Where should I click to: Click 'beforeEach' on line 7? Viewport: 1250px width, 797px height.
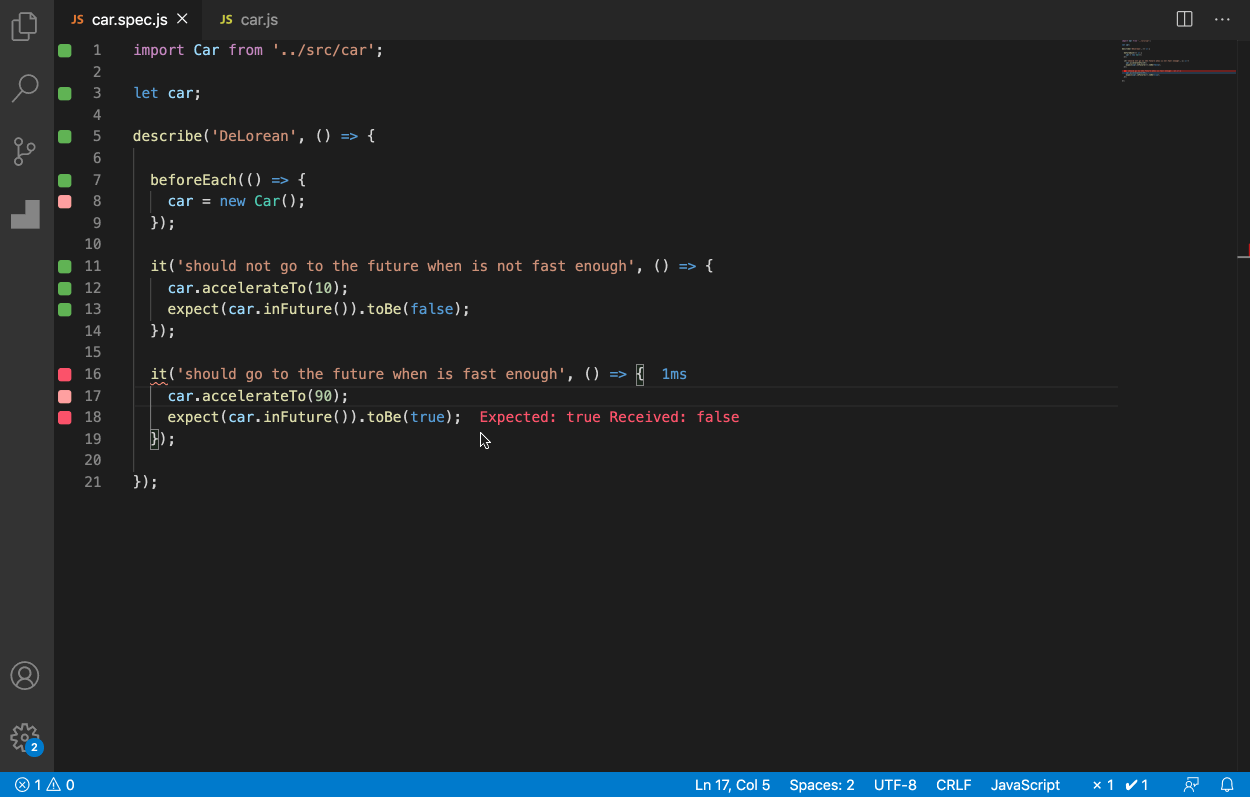click(193, 180)
